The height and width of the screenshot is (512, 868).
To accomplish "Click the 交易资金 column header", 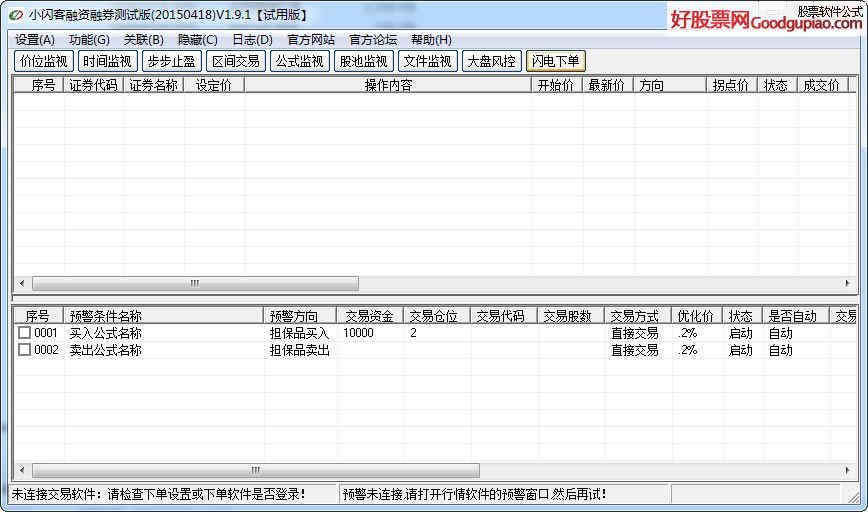I will tap(369, 316).
